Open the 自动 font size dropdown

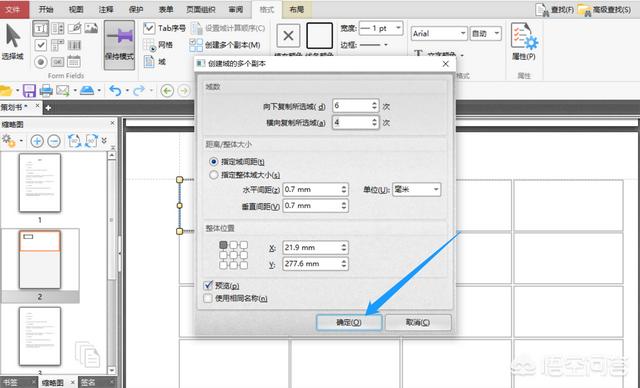tap(485, 33)
